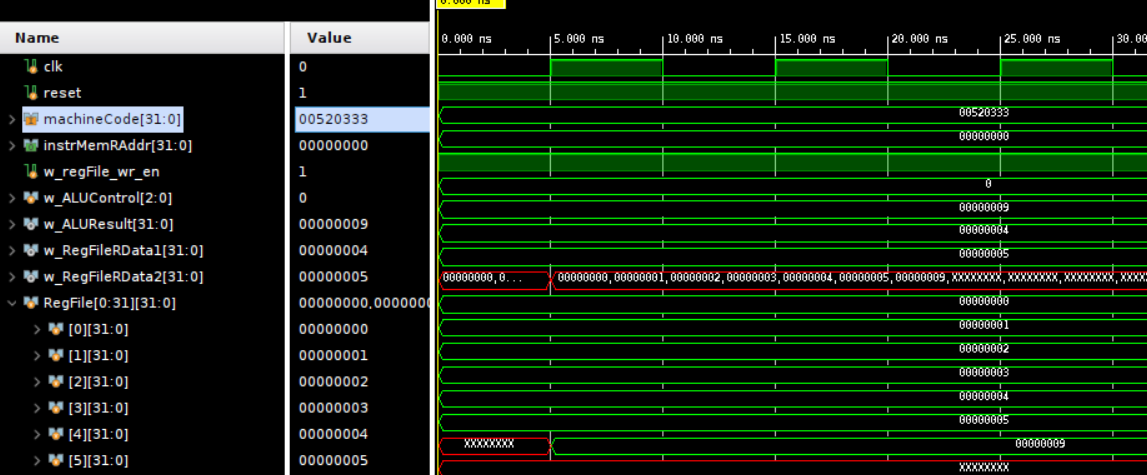Click the w_ALUResult bus icon
Image resolution: width=1147 pixels, height=475 pixels.
31,225
